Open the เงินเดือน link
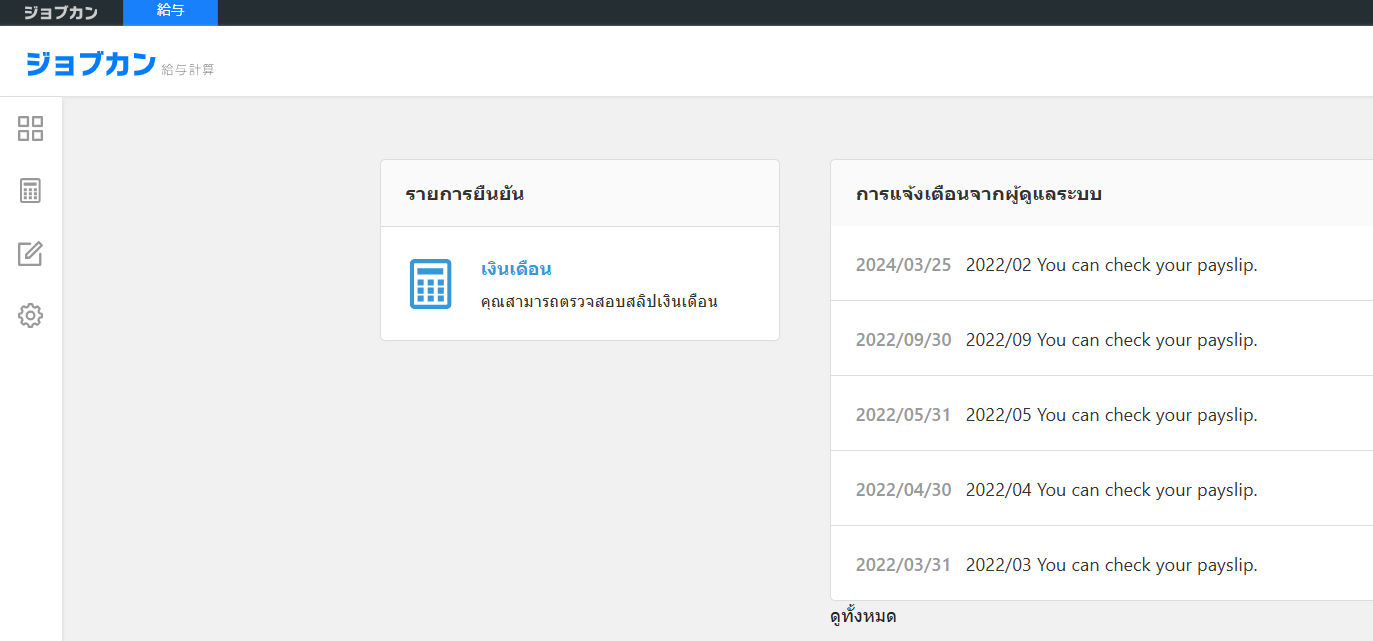This screenshot has height=641, width=1373. coord(516,269)
